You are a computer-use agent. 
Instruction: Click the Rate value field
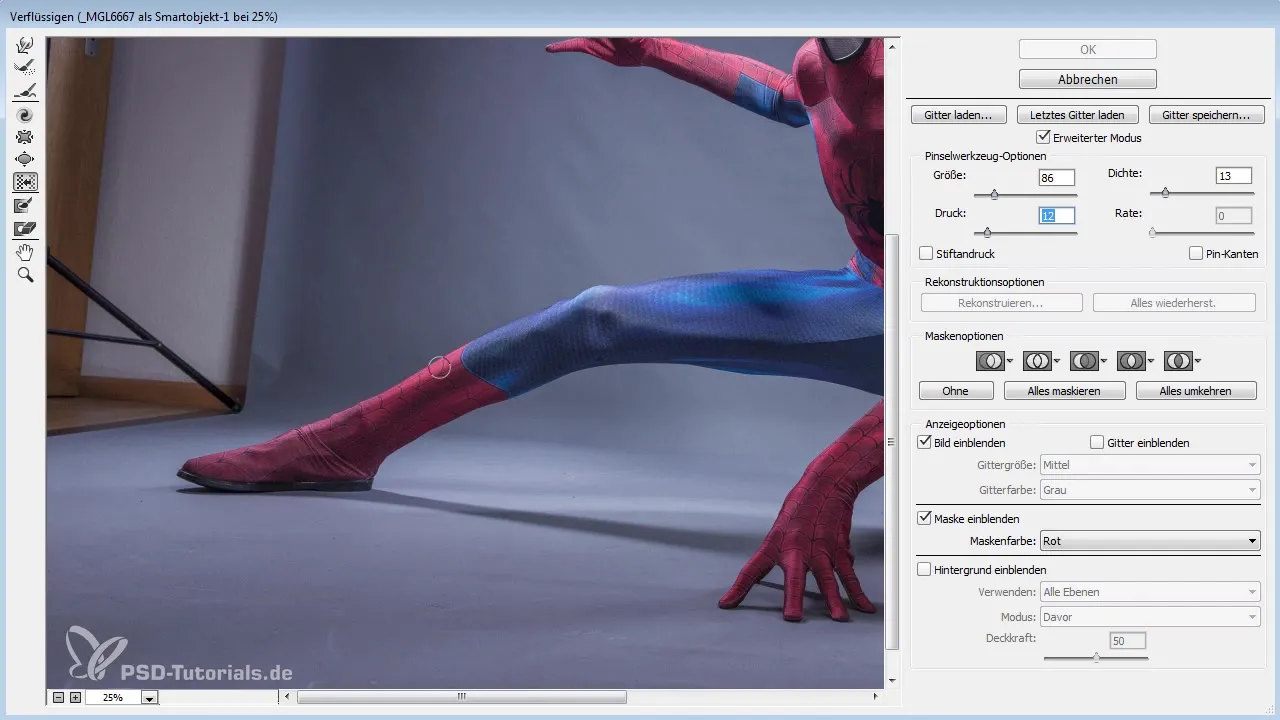tap(1234, 215)
